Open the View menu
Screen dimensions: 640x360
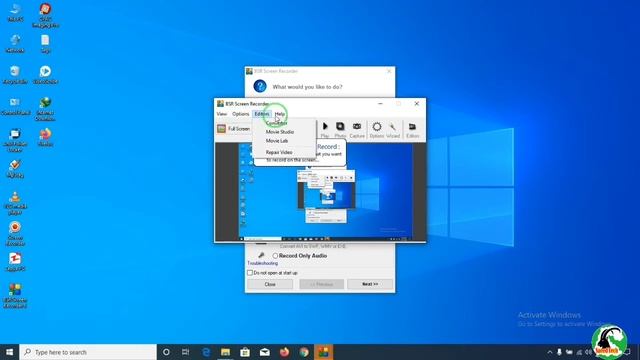[x=222, y=114]
